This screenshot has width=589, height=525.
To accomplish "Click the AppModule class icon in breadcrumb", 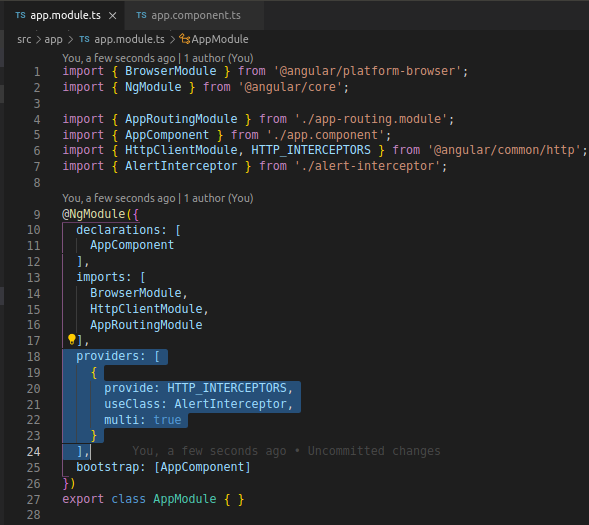I will (184, 39).
